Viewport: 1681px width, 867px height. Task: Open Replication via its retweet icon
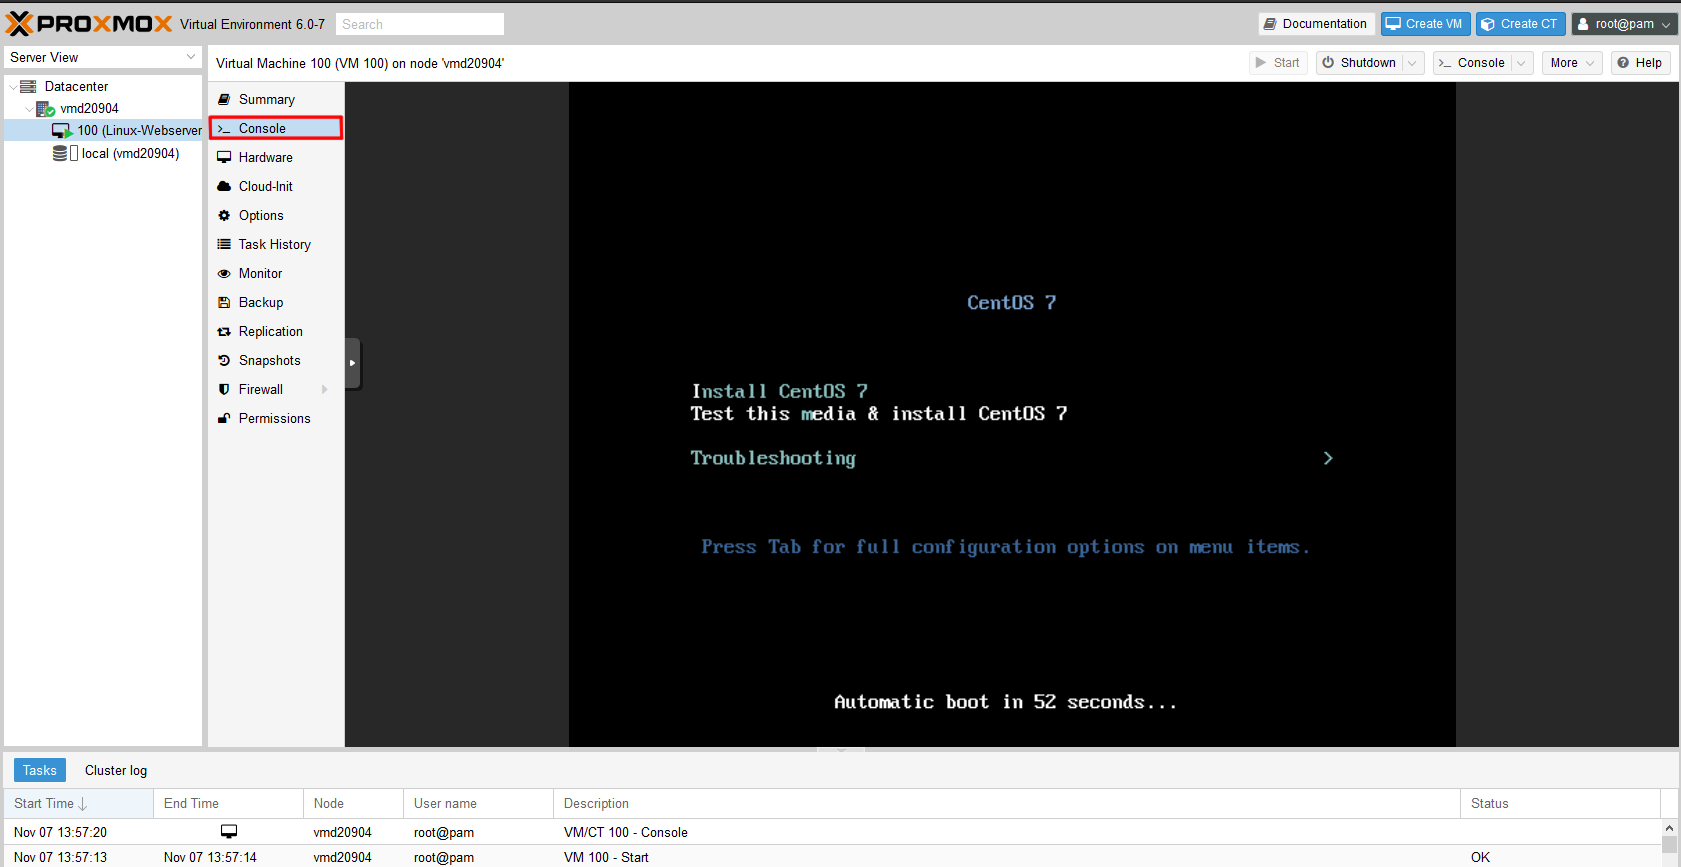tap(224, 331)
